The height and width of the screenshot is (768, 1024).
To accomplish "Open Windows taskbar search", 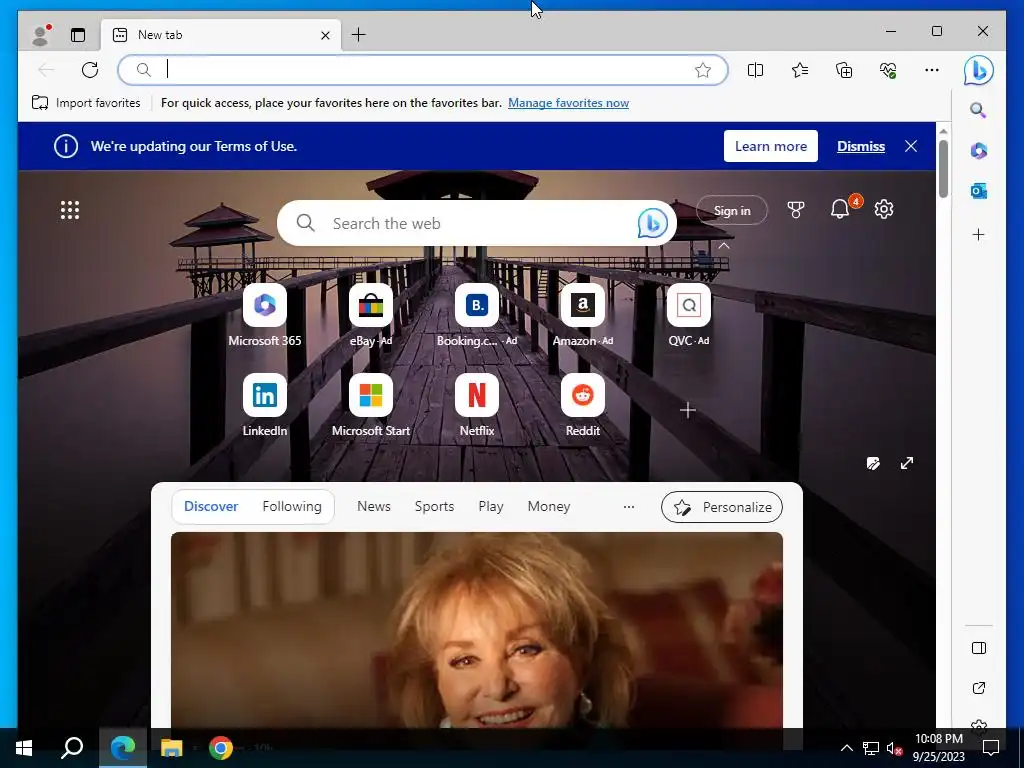I will pyautogui.click(x=72, y=748).
